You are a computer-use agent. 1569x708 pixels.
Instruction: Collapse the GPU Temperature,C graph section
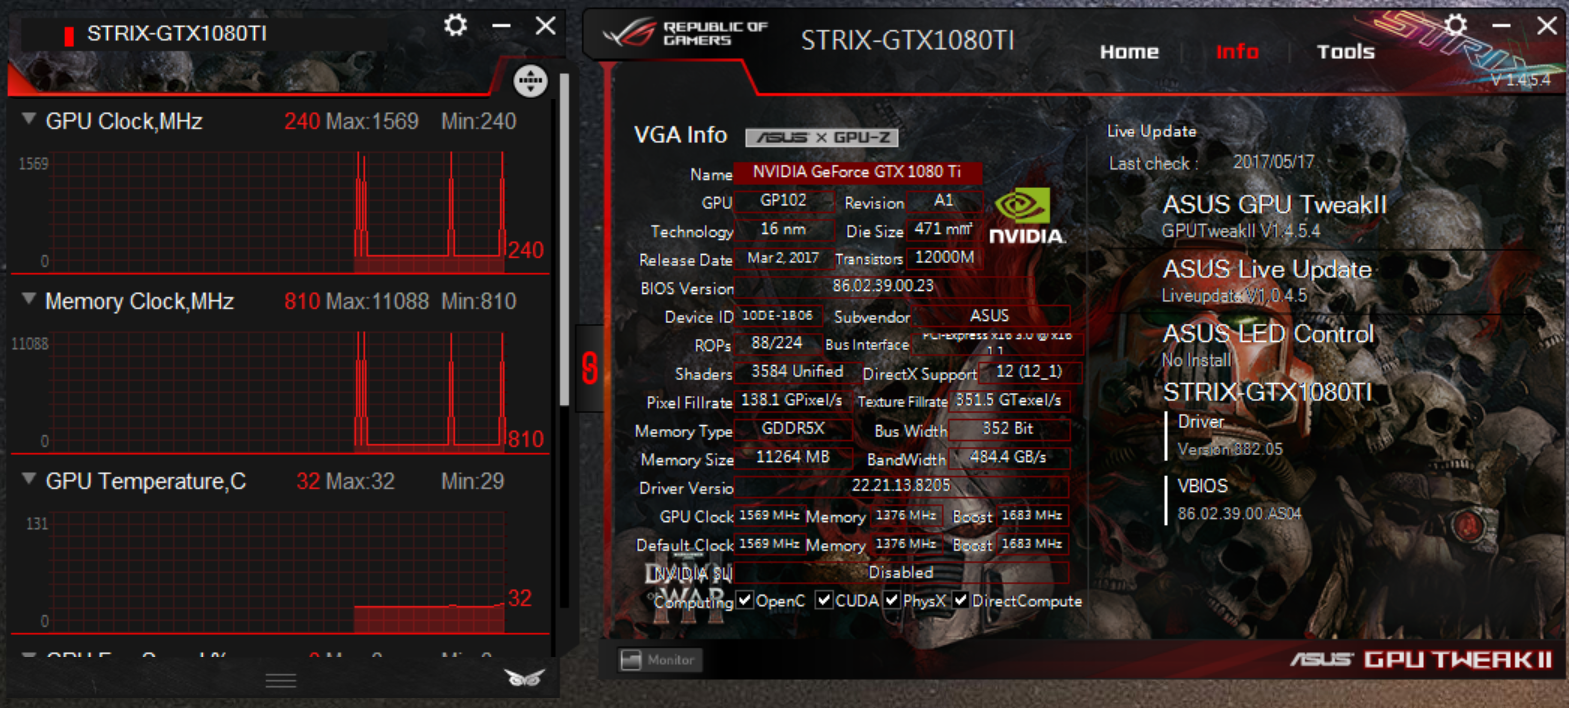(x=29, y=479)
